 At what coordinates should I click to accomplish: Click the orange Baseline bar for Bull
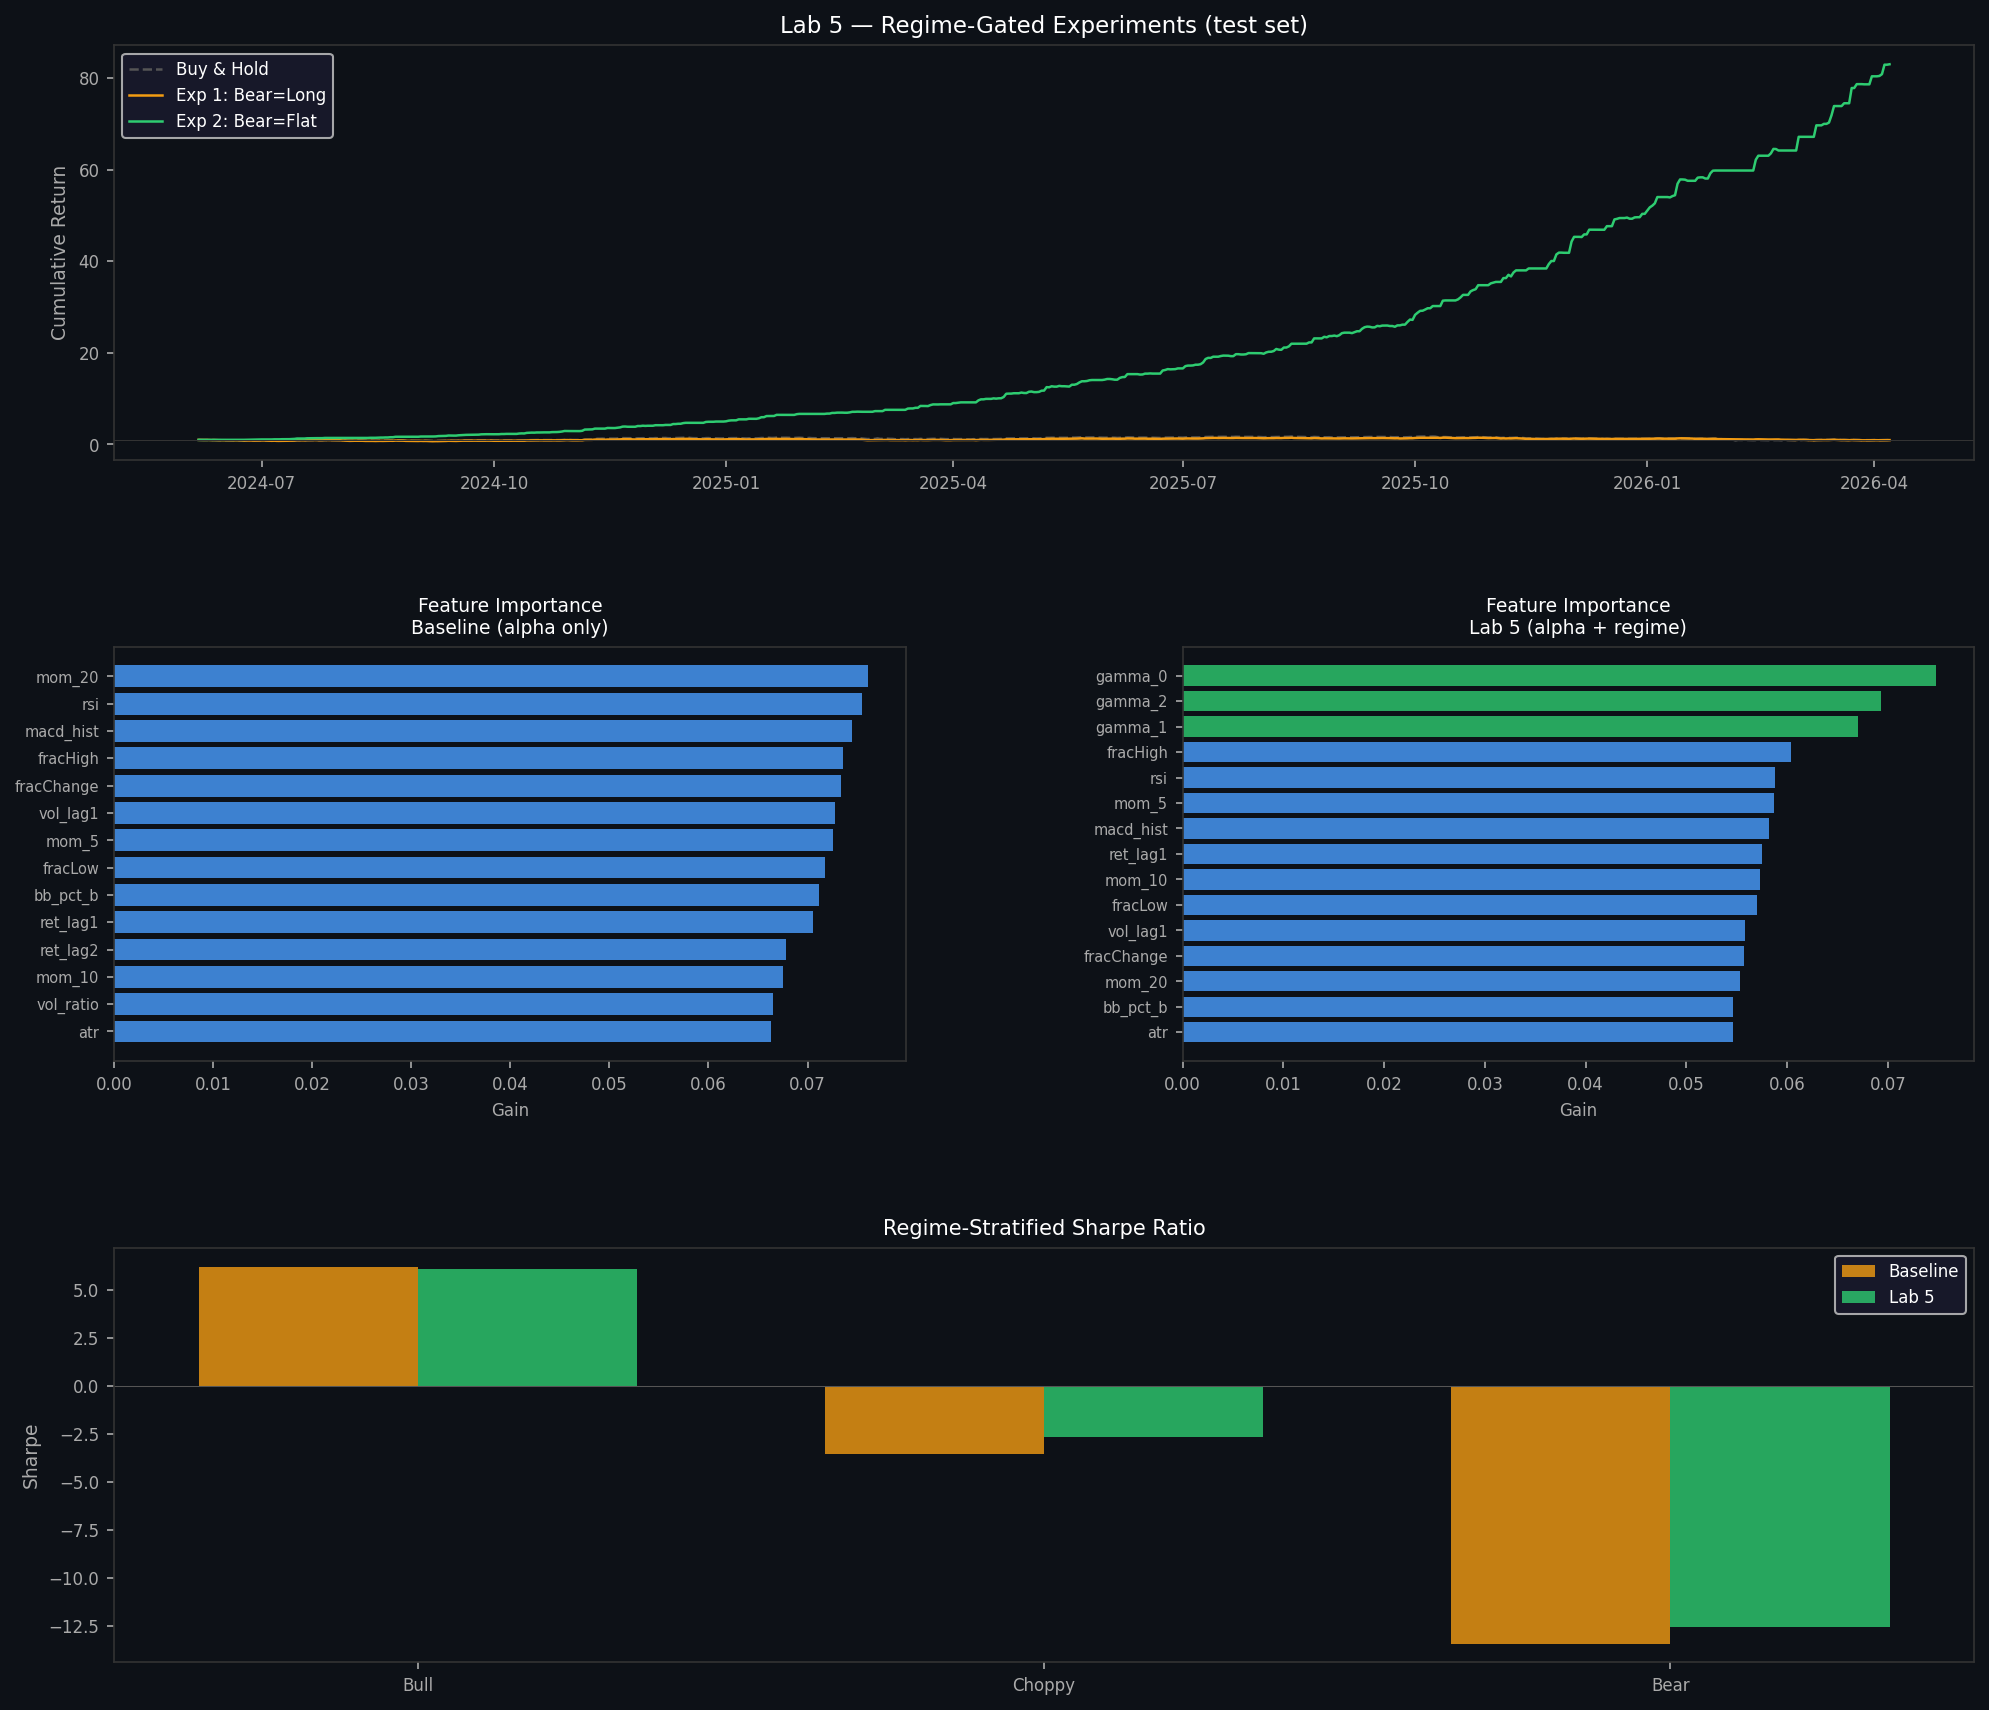pyautogui.click(x=308, y=1327)
